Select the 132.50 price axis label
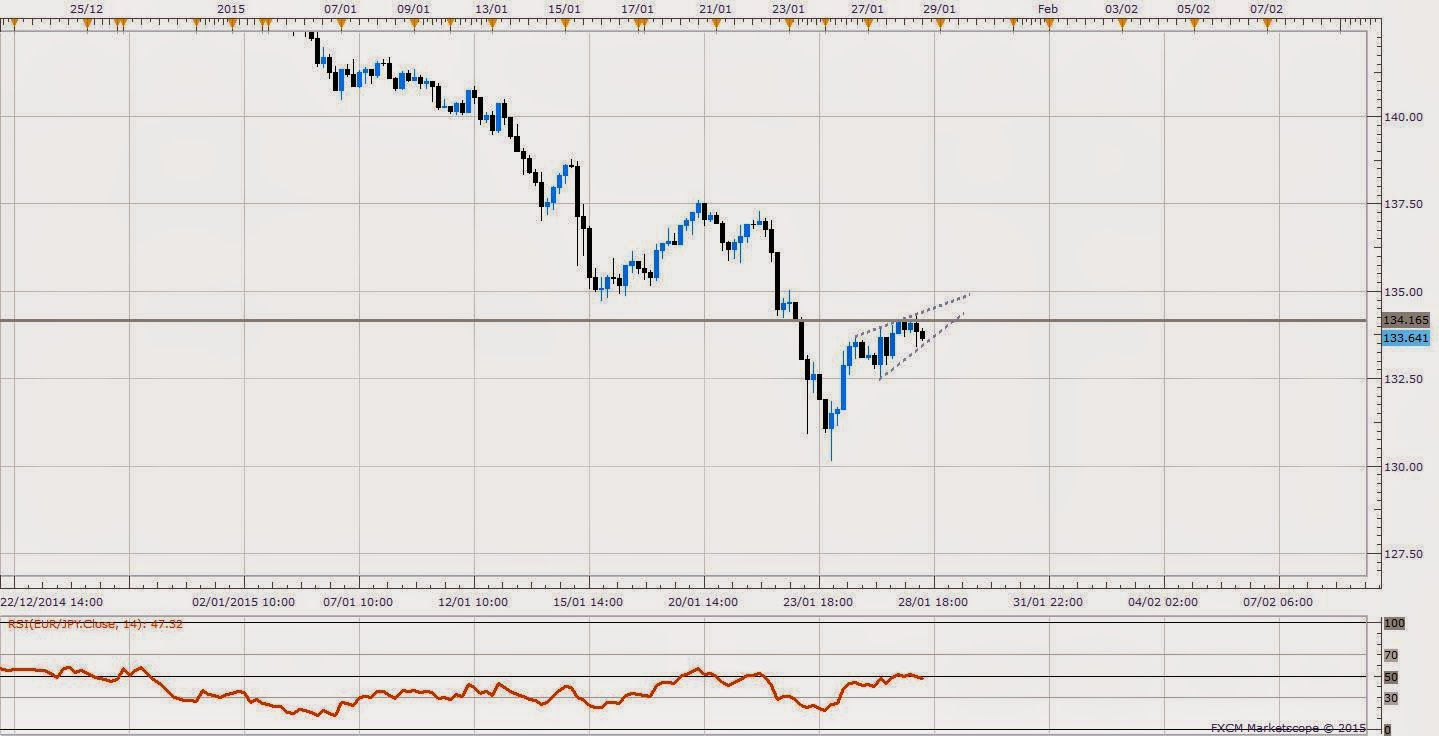 [x=1405, y=379]
